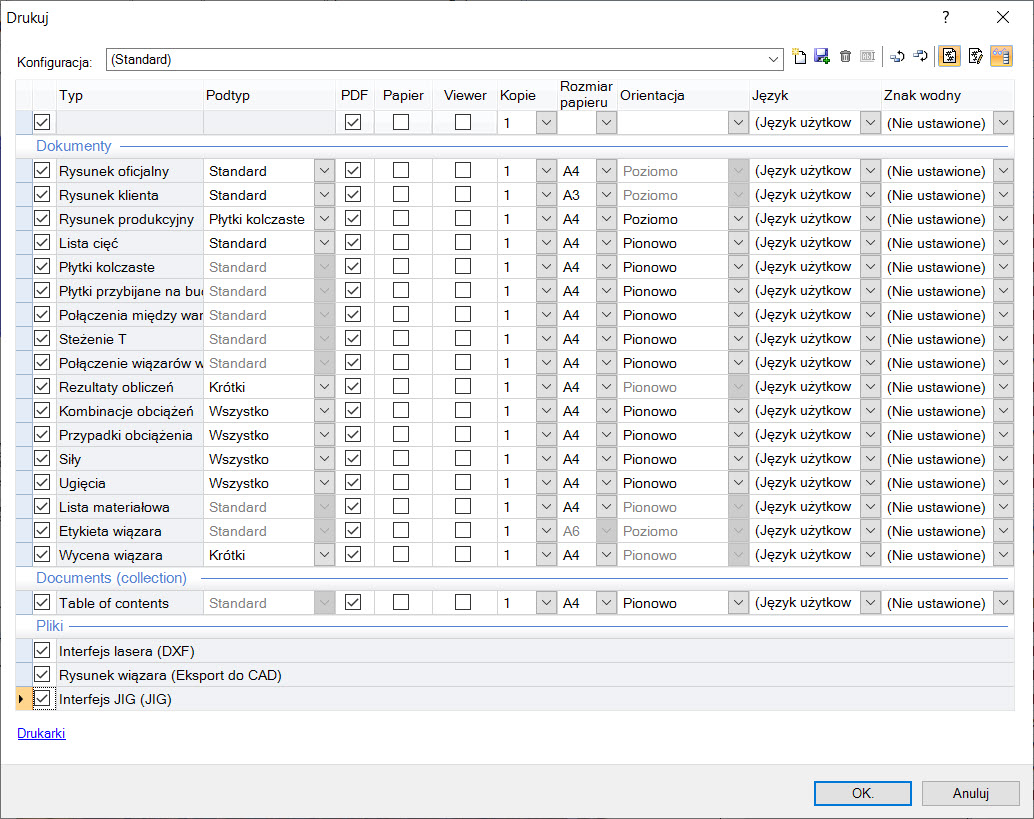Click the Typ column header
The height and width of the screenshot is (819, 1034).
point(130,95)
